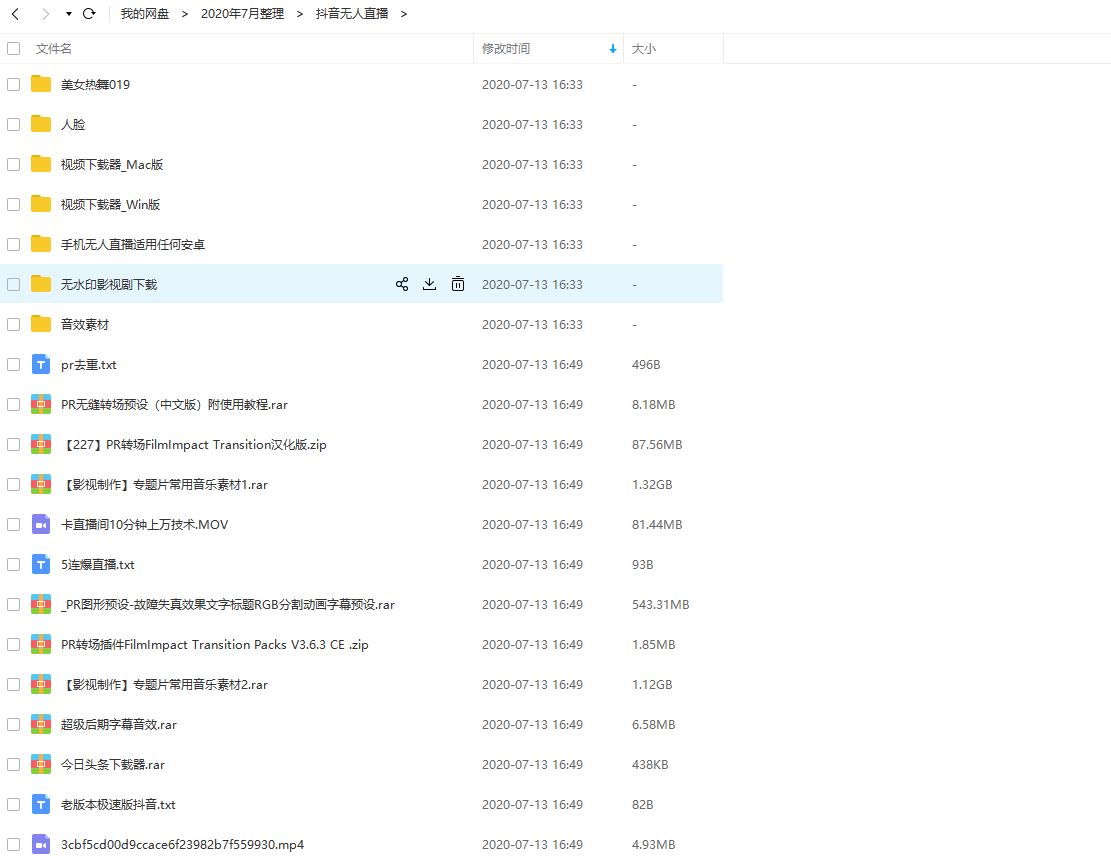The width and height of the screenshot is (1111, 868).
Task: Select file name 超级后期字幕音效.rar
Action: click(x=118, y=724)
